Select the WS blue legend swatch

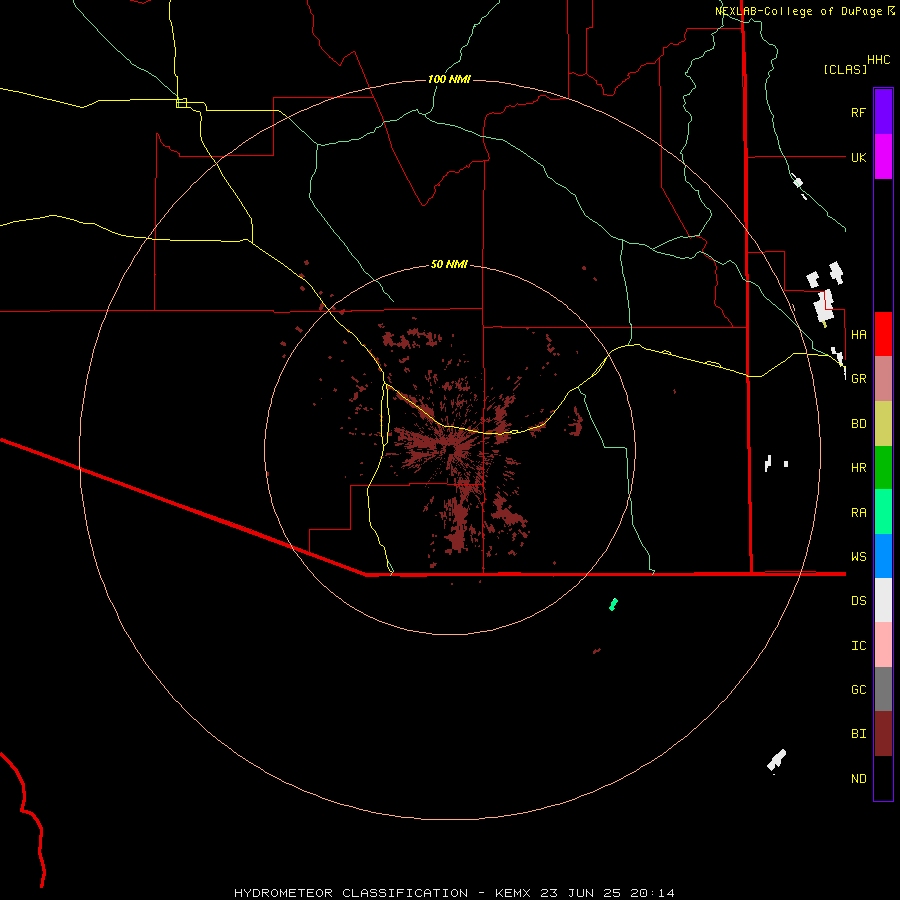pyautogui.click(x=883, y=556)
